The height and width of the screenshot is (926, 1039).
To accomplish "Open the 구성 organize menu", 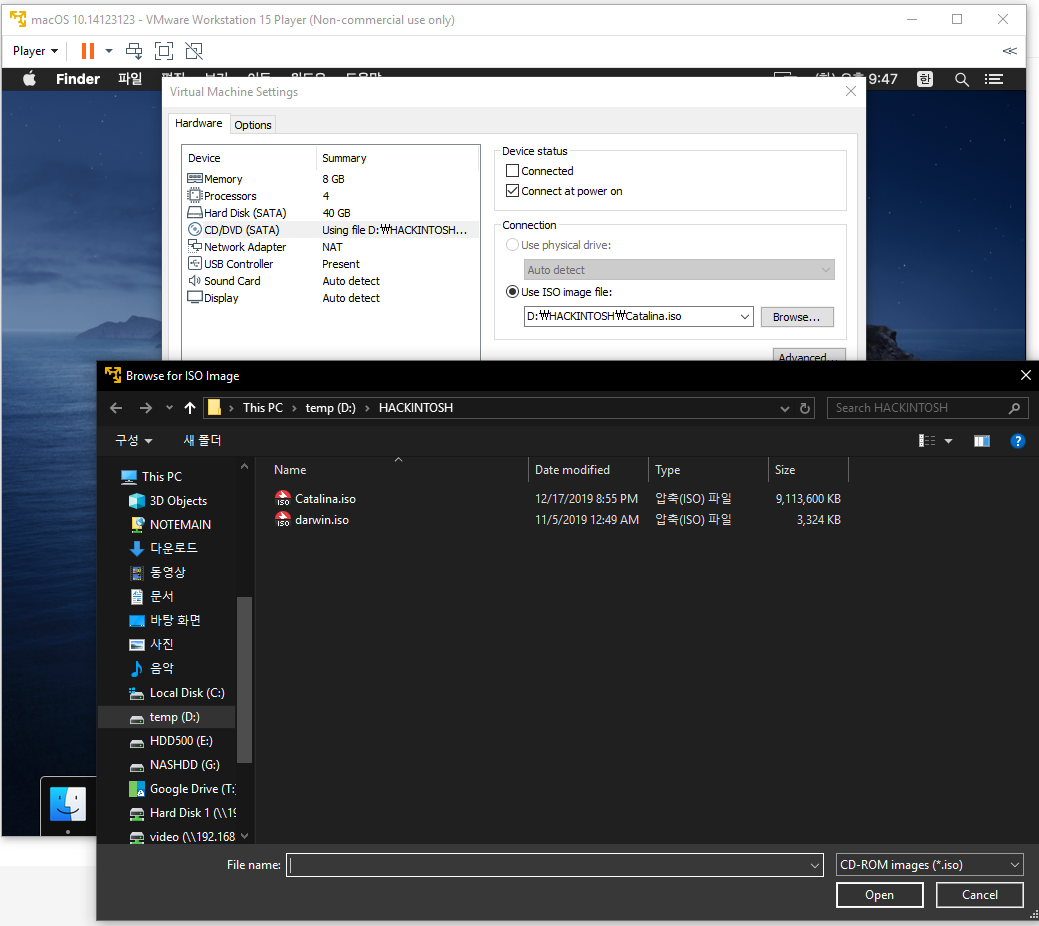I will tap(133, 441).
